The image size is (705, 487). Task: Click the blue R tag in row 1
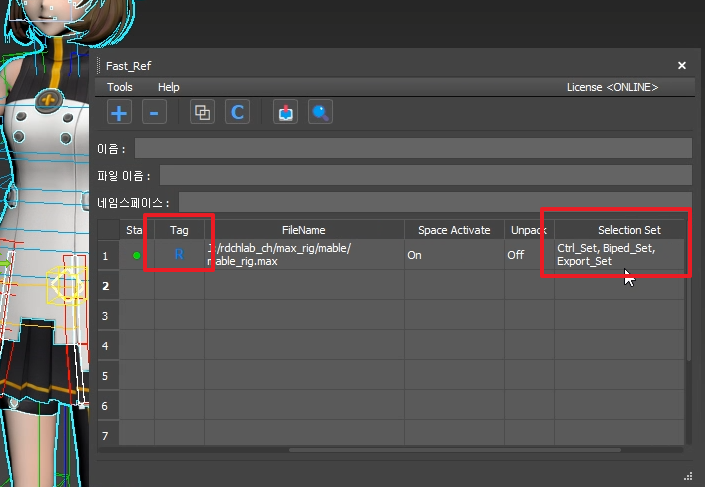pyautogui.click(x=179, y=255)
